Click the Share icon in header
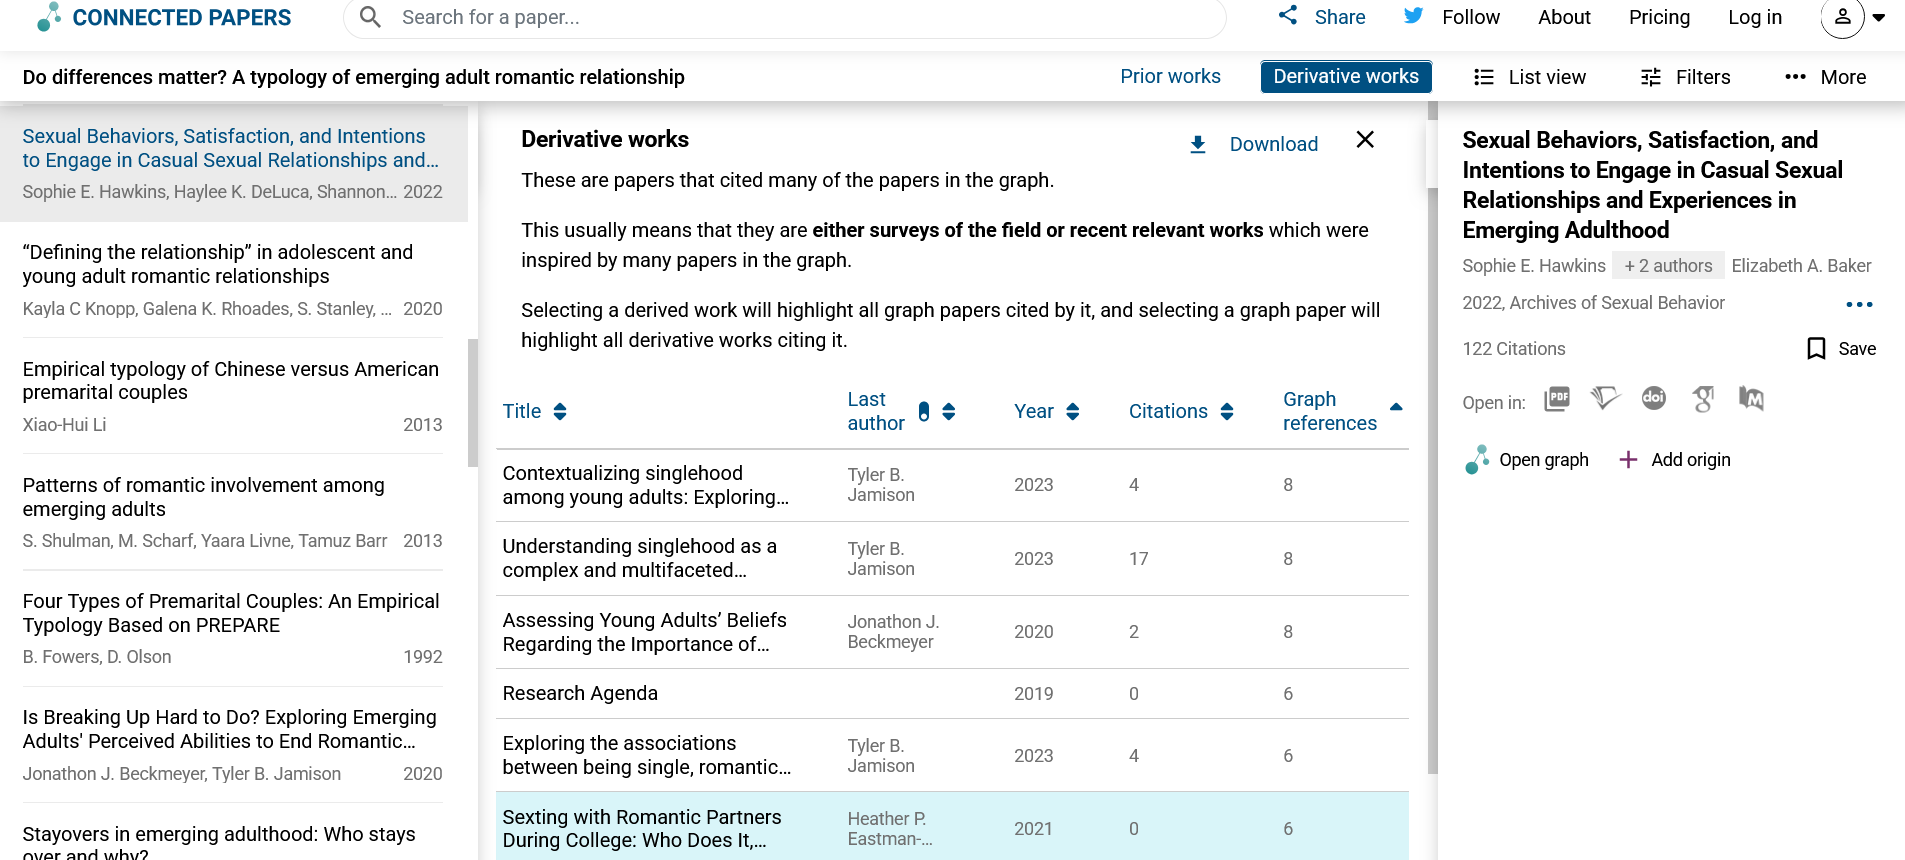 point(1288,16)
